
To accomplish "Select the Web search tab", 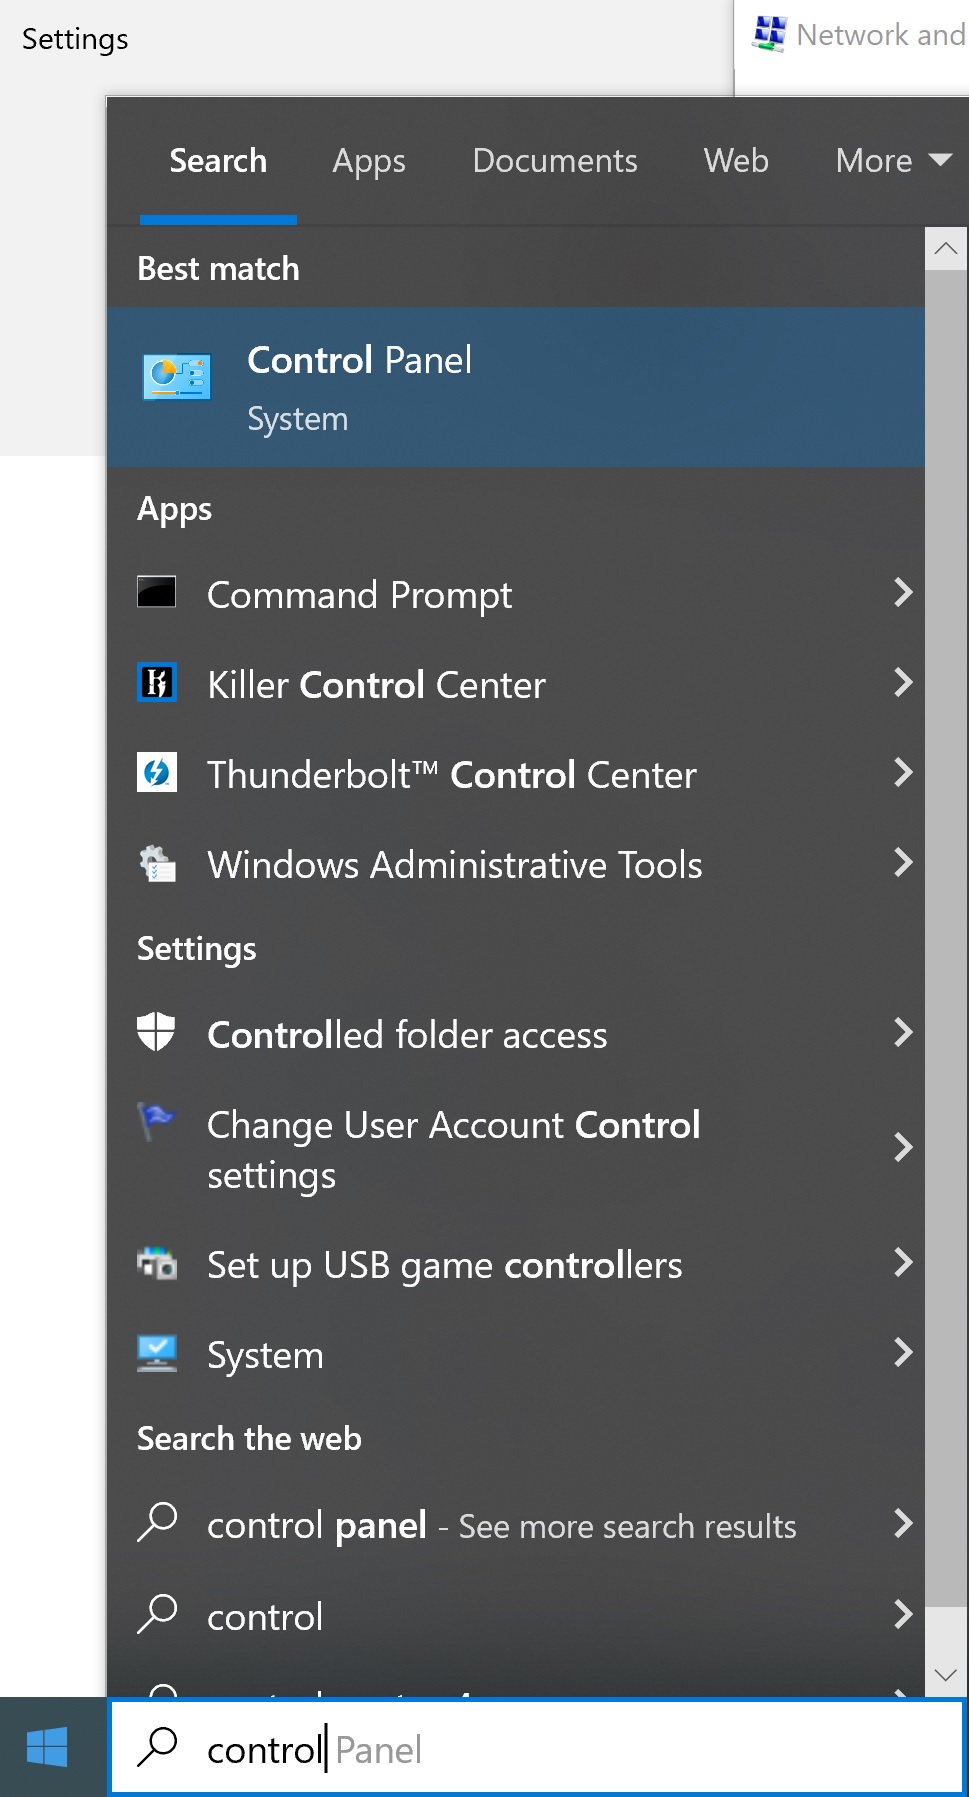I will tap(736, 161).
